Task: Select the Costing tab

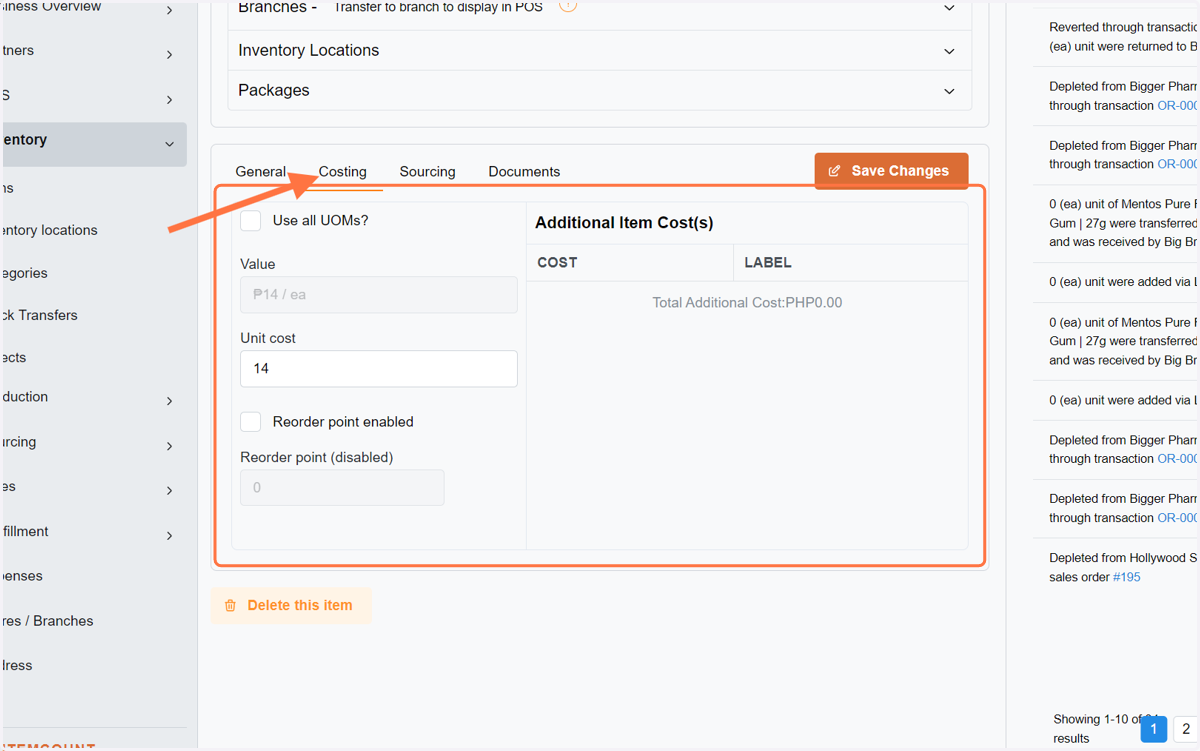Action: (343, 172)
